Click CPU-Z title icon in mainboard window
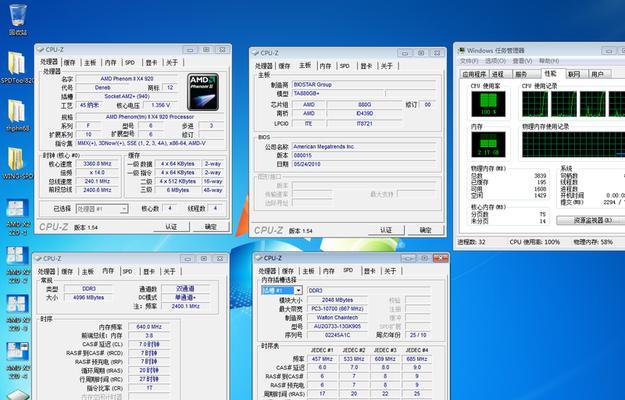Screen dimensions: 625x400 [x=255, y=53]
